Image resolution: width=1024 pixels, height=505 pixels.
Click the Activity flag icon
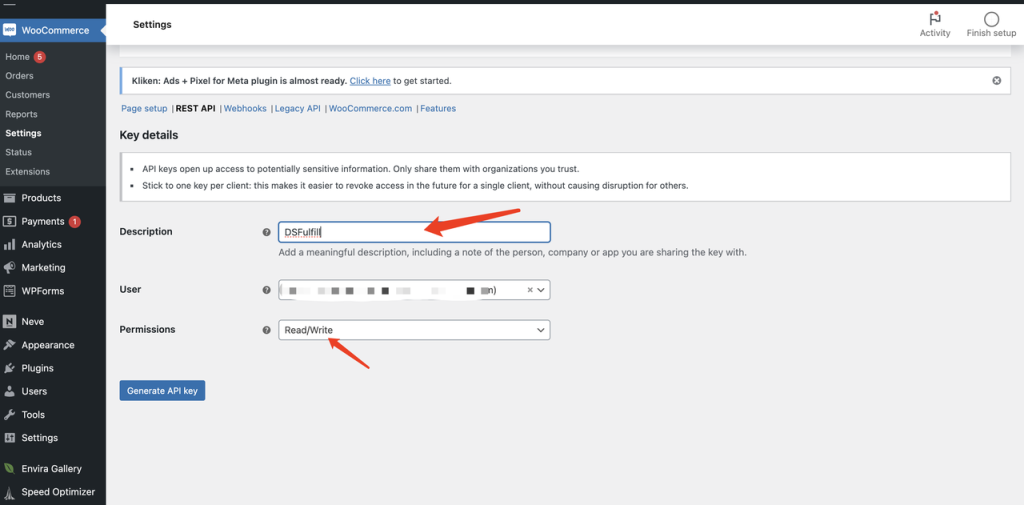(935, 19)
